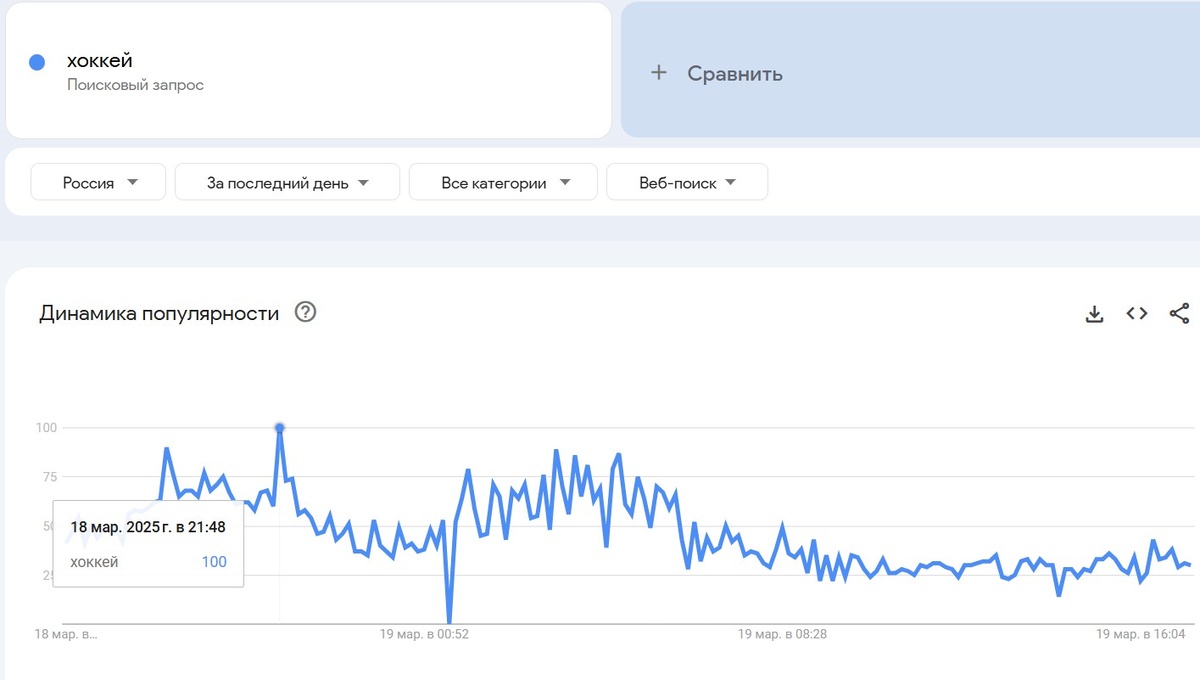Click the blue dot beside хоккей

pyautogui.click(x=37, y=62)
